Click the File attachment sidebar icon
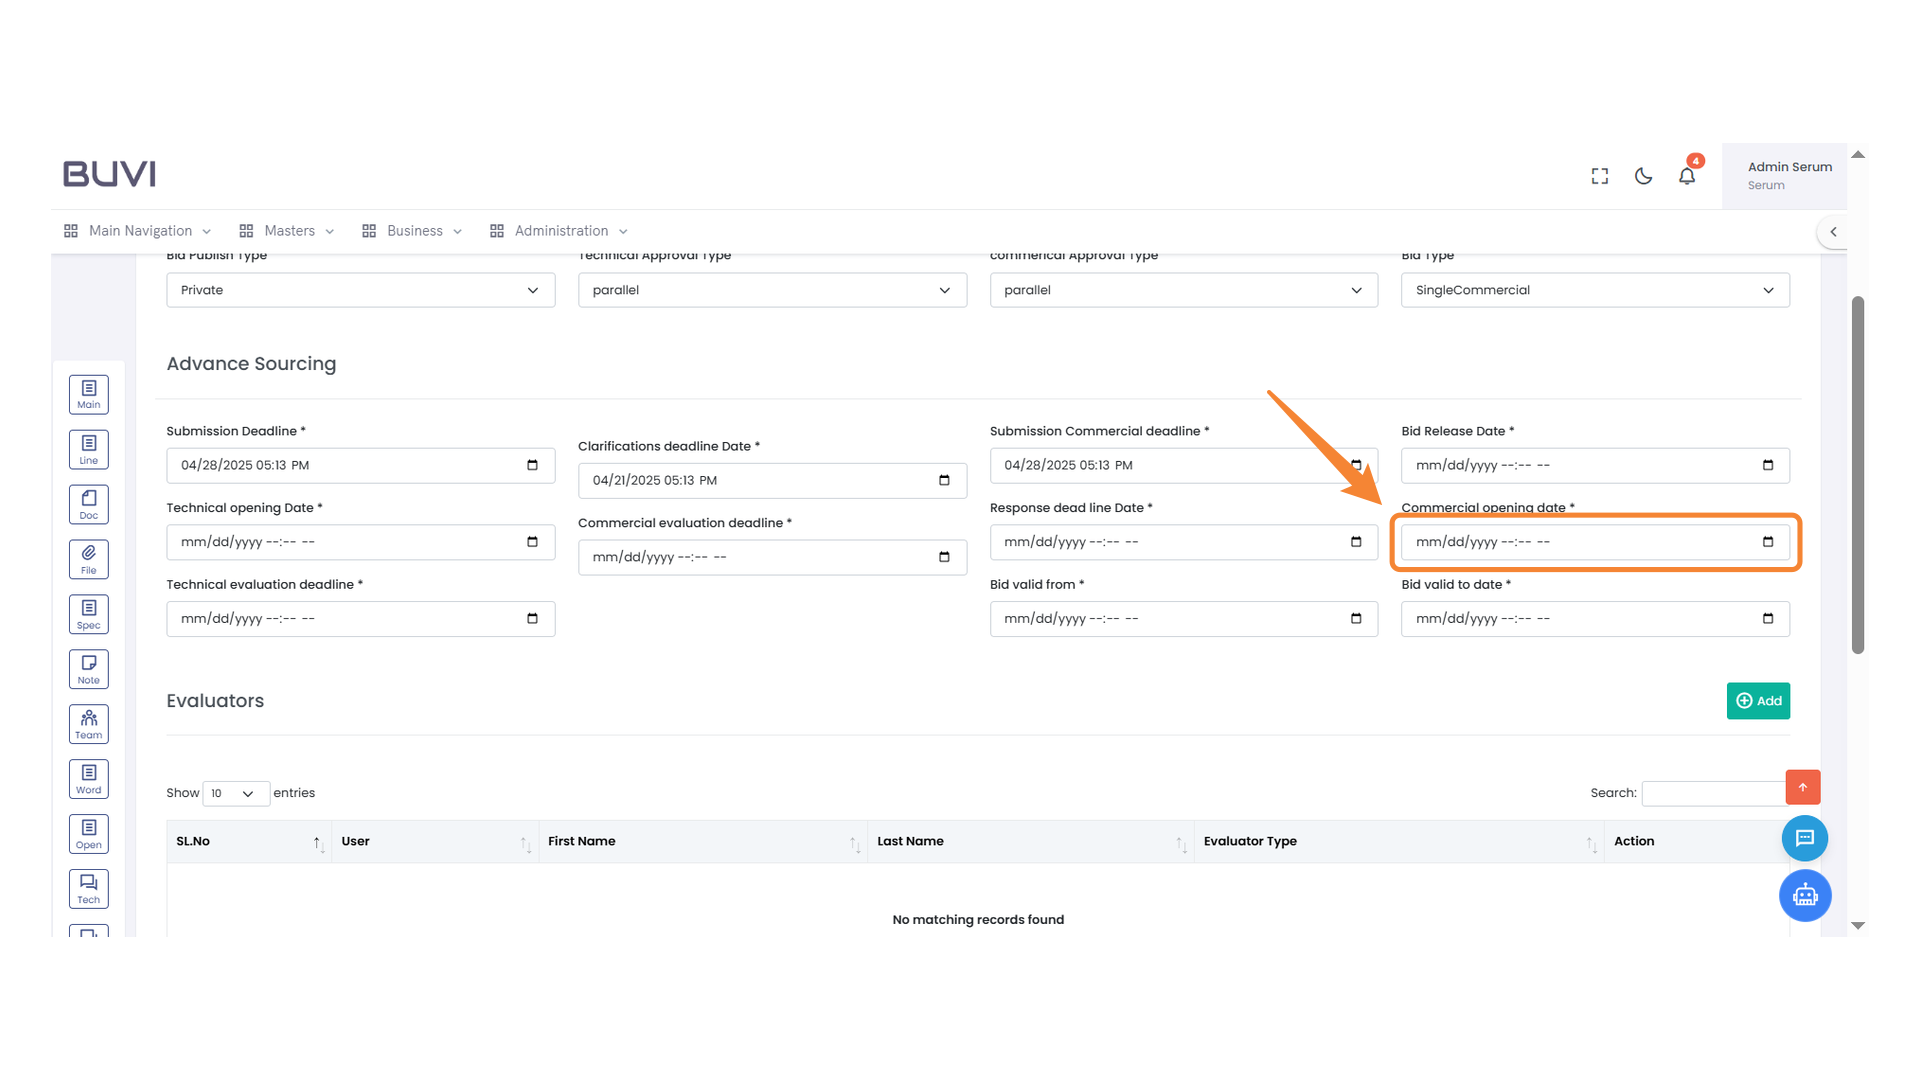This screenshot has height=1080, width=1920. point(89,559)
